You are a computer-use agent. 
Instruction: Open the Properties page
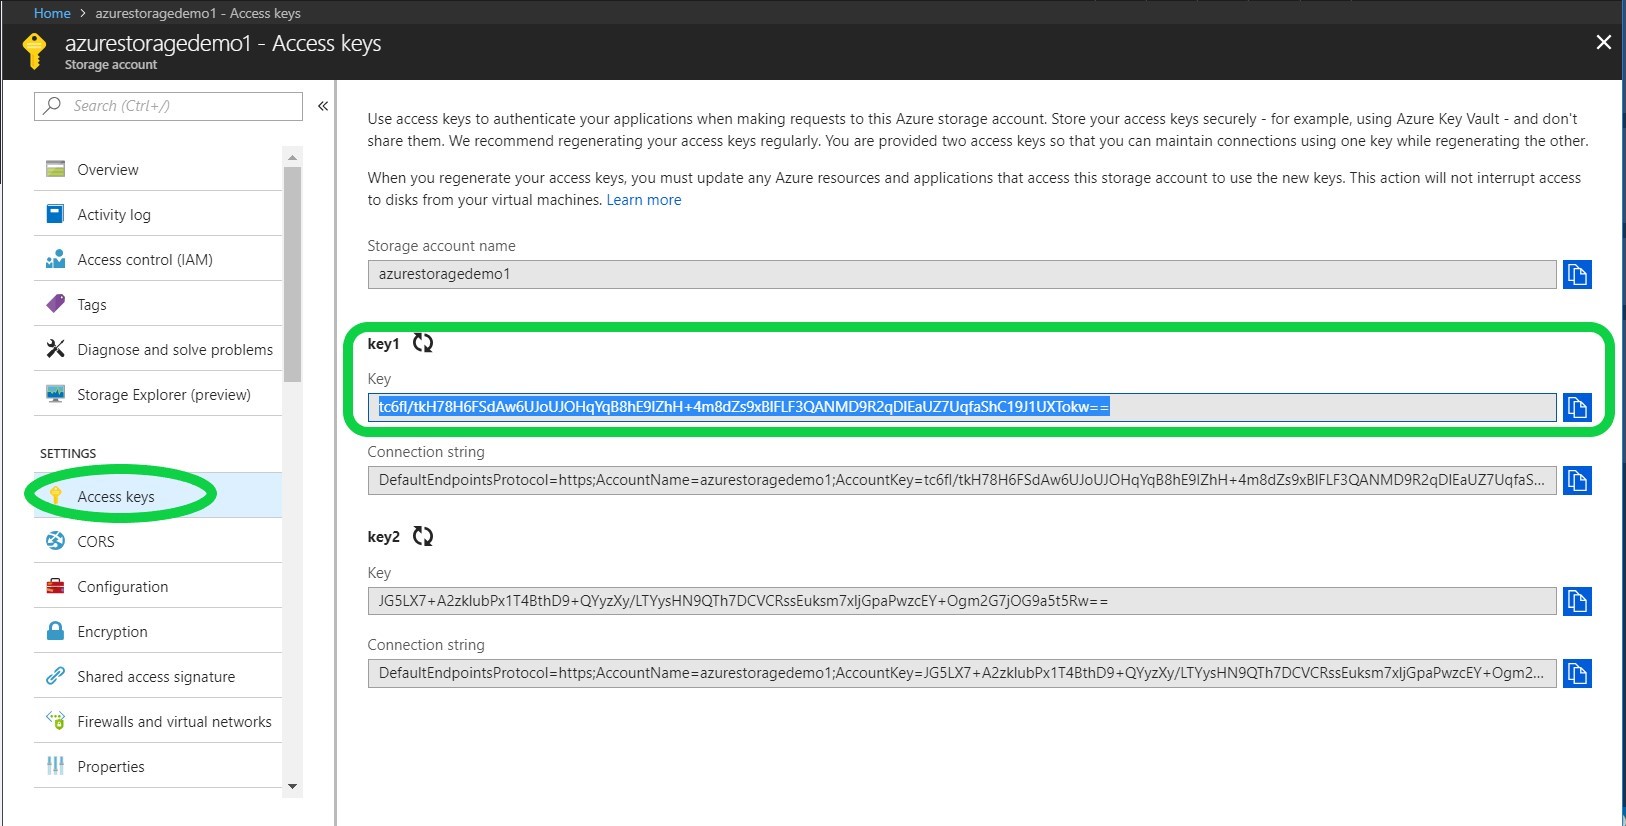tap(158, 766)
